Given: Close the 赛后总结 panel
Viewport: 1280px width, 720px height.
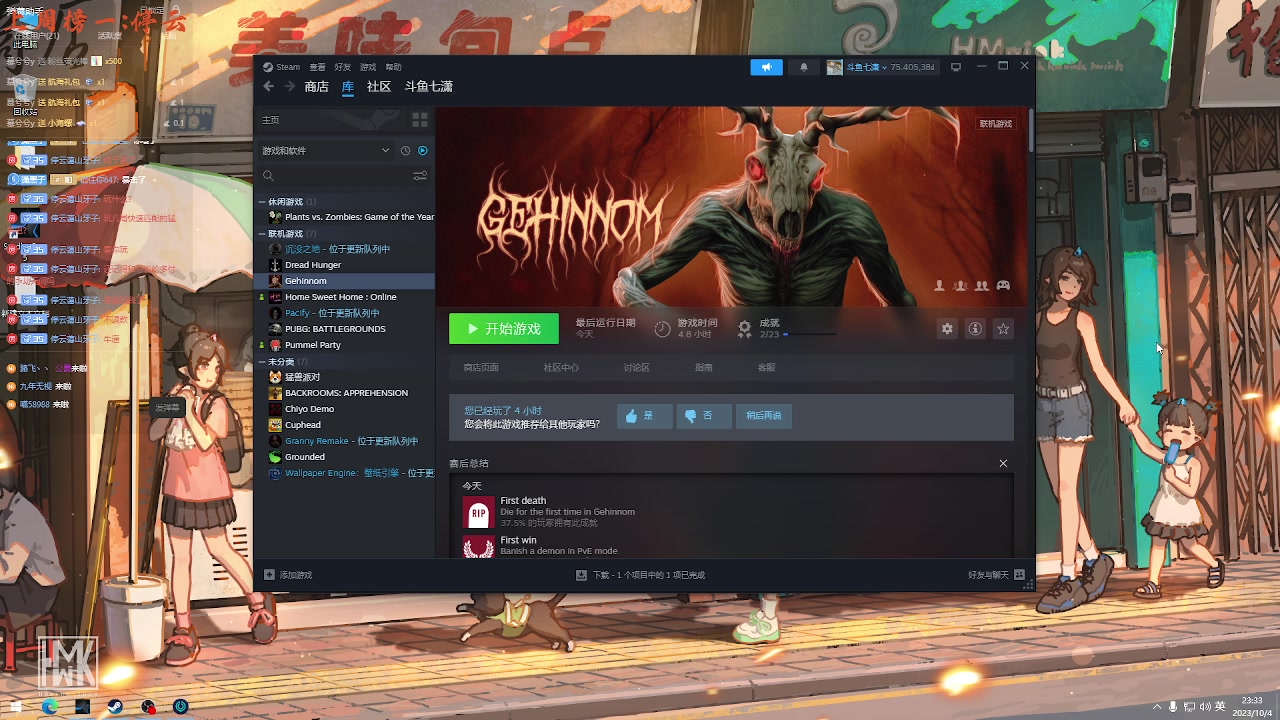Looking at the screenshot, I should (1003, 463).
